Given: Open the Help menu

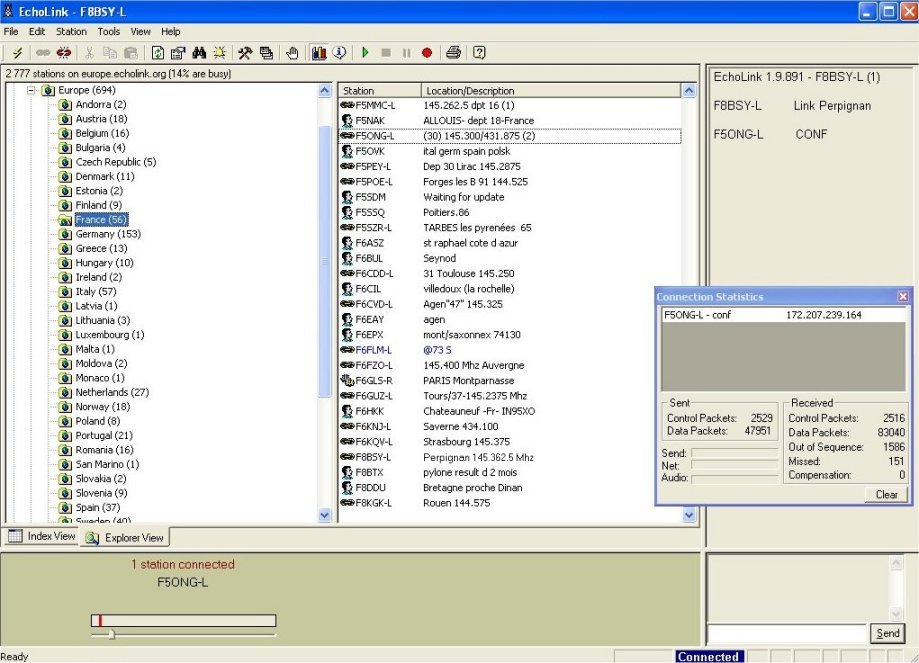Looking at the screenshot, I should (171, 32).
